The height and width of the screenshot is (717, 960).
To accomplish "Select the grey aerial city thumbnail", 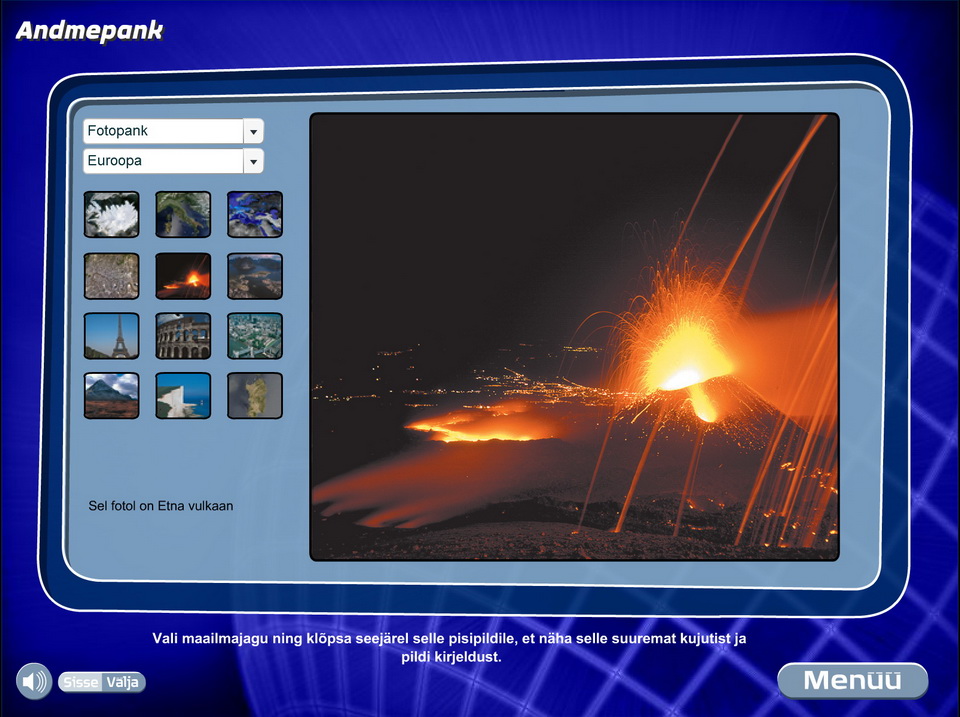I will click(x=111, y=276).
